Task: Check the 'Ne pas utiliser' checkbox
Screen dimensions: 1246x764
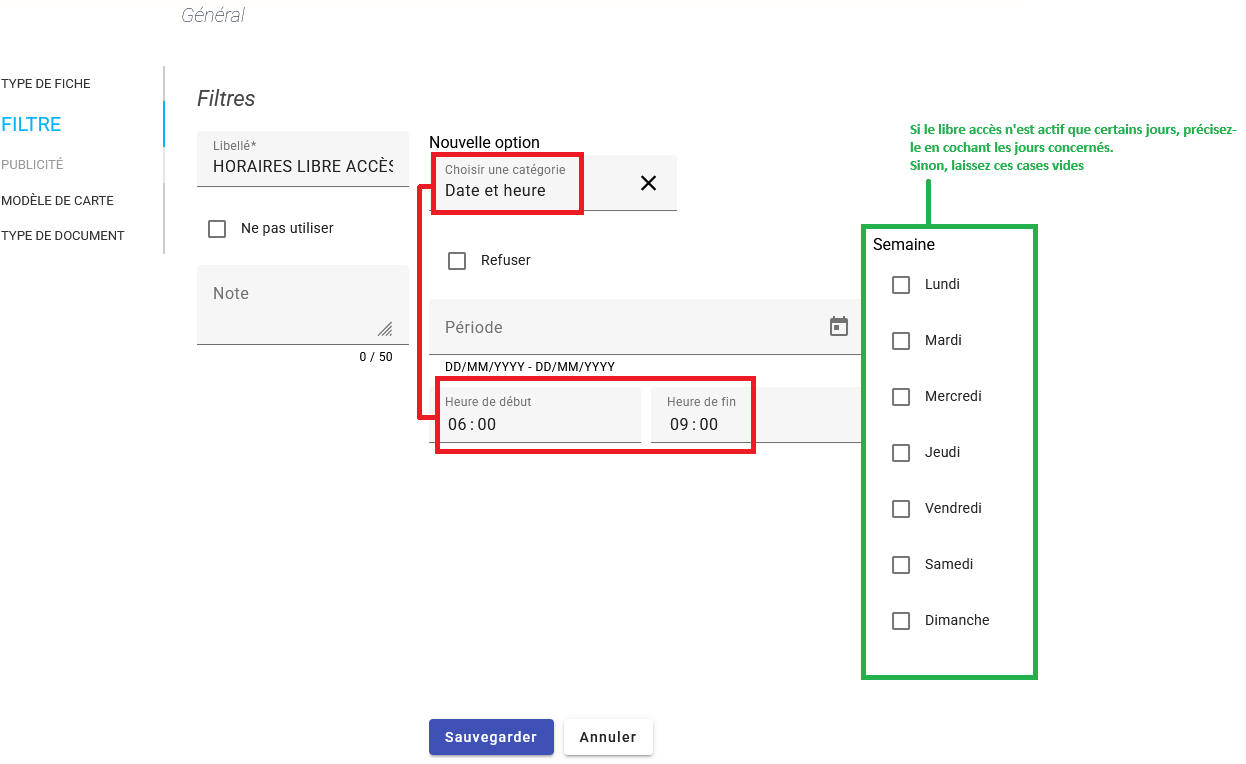Action: [217, 229]
